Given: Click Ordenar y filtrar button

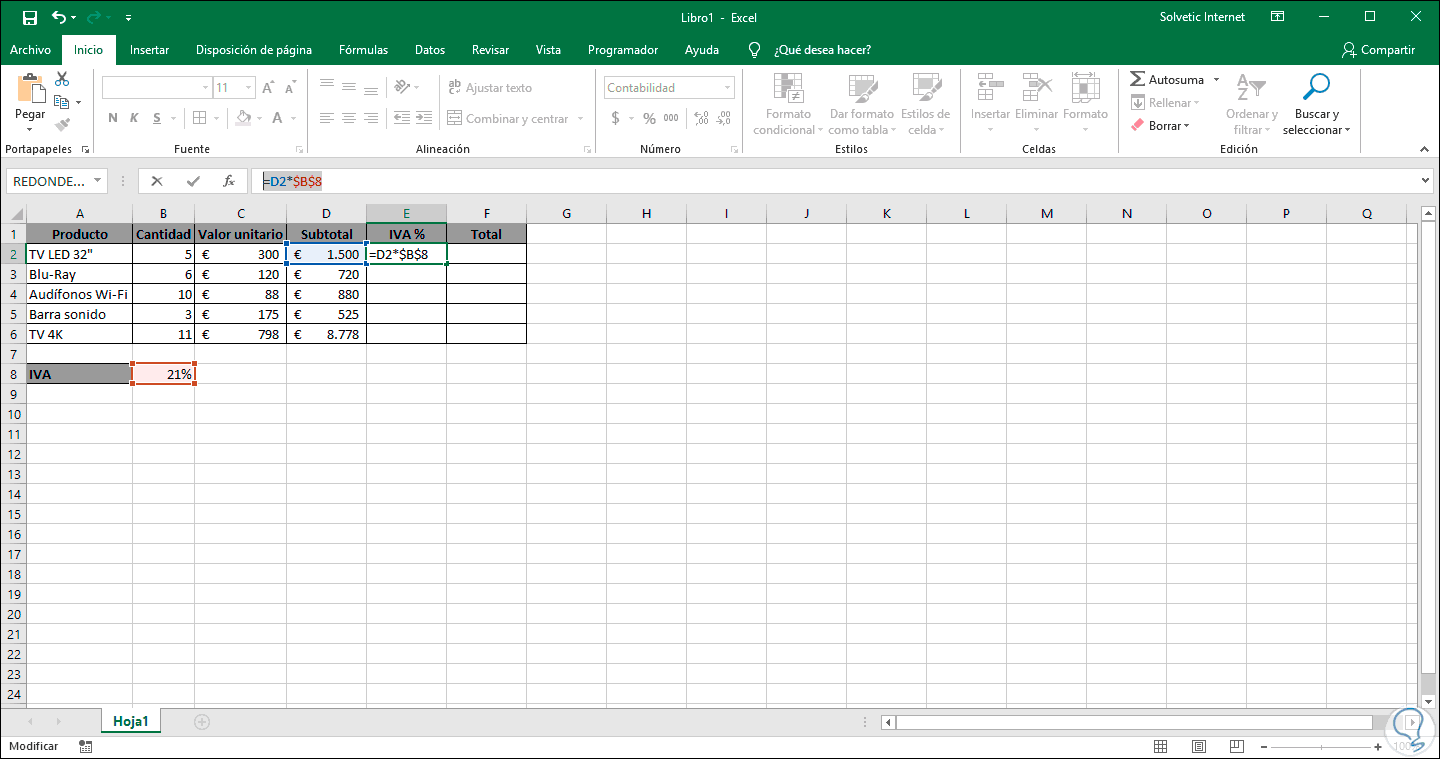Looking at the screenshot, I should tap(1251, 105).
